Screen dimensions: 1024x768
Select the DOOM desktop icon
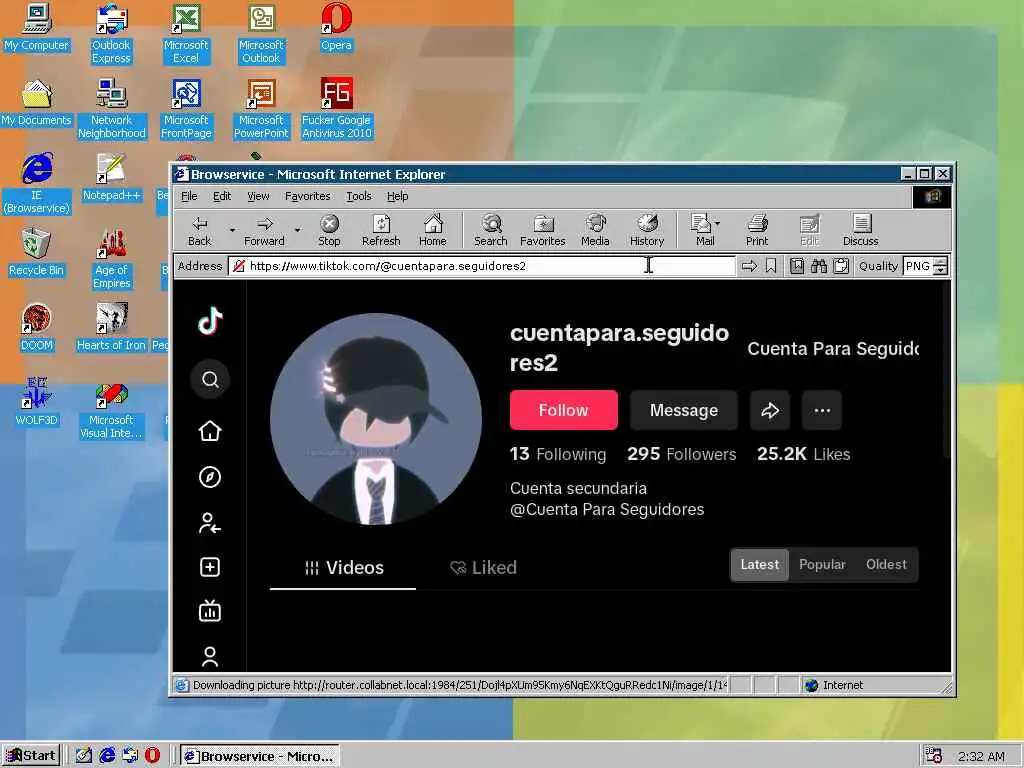point(37,328)
